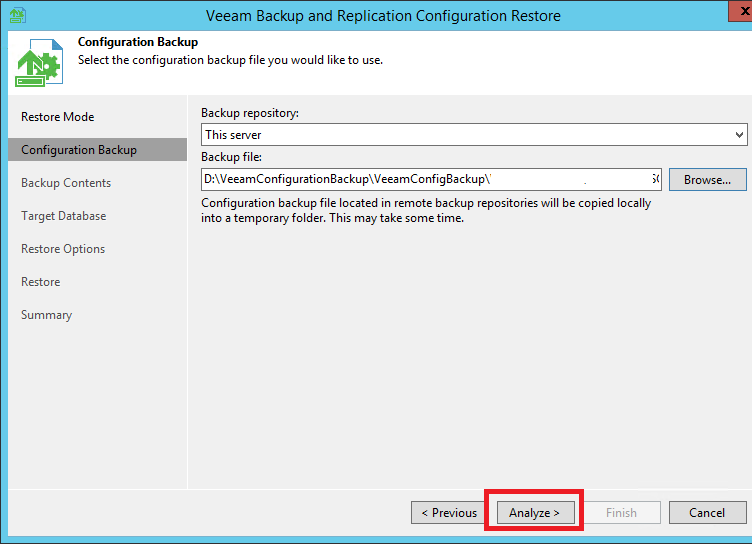This screenshot has width=753, height=546.
Task: Click the note about remote backup repositories
Action: pyautogui.click(x=426, y=210)
